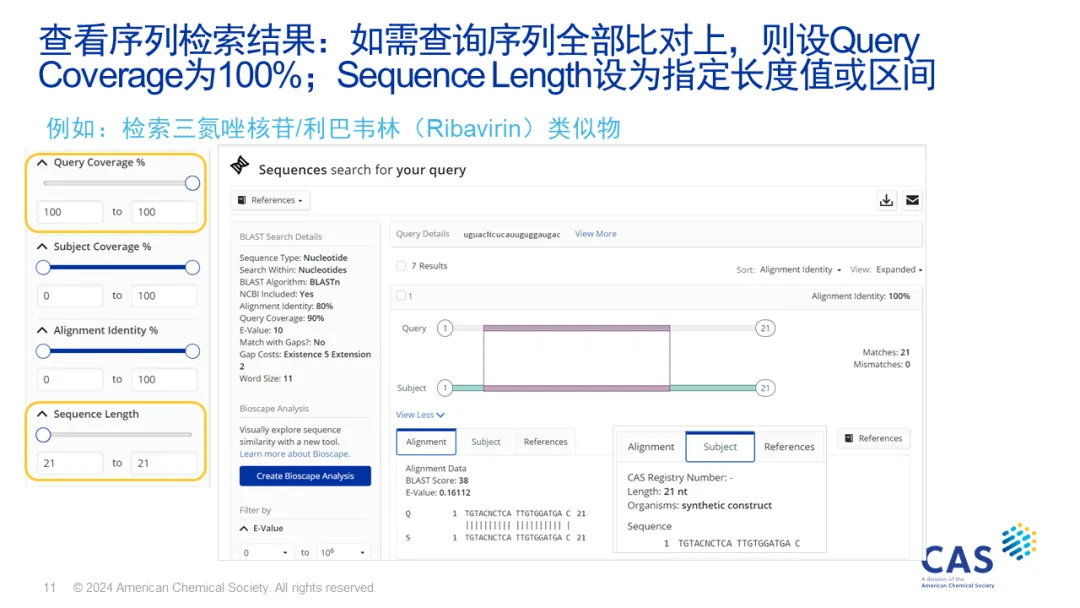Open Learn more about Bioscape link
The image size is (1080, 608).
295,454
